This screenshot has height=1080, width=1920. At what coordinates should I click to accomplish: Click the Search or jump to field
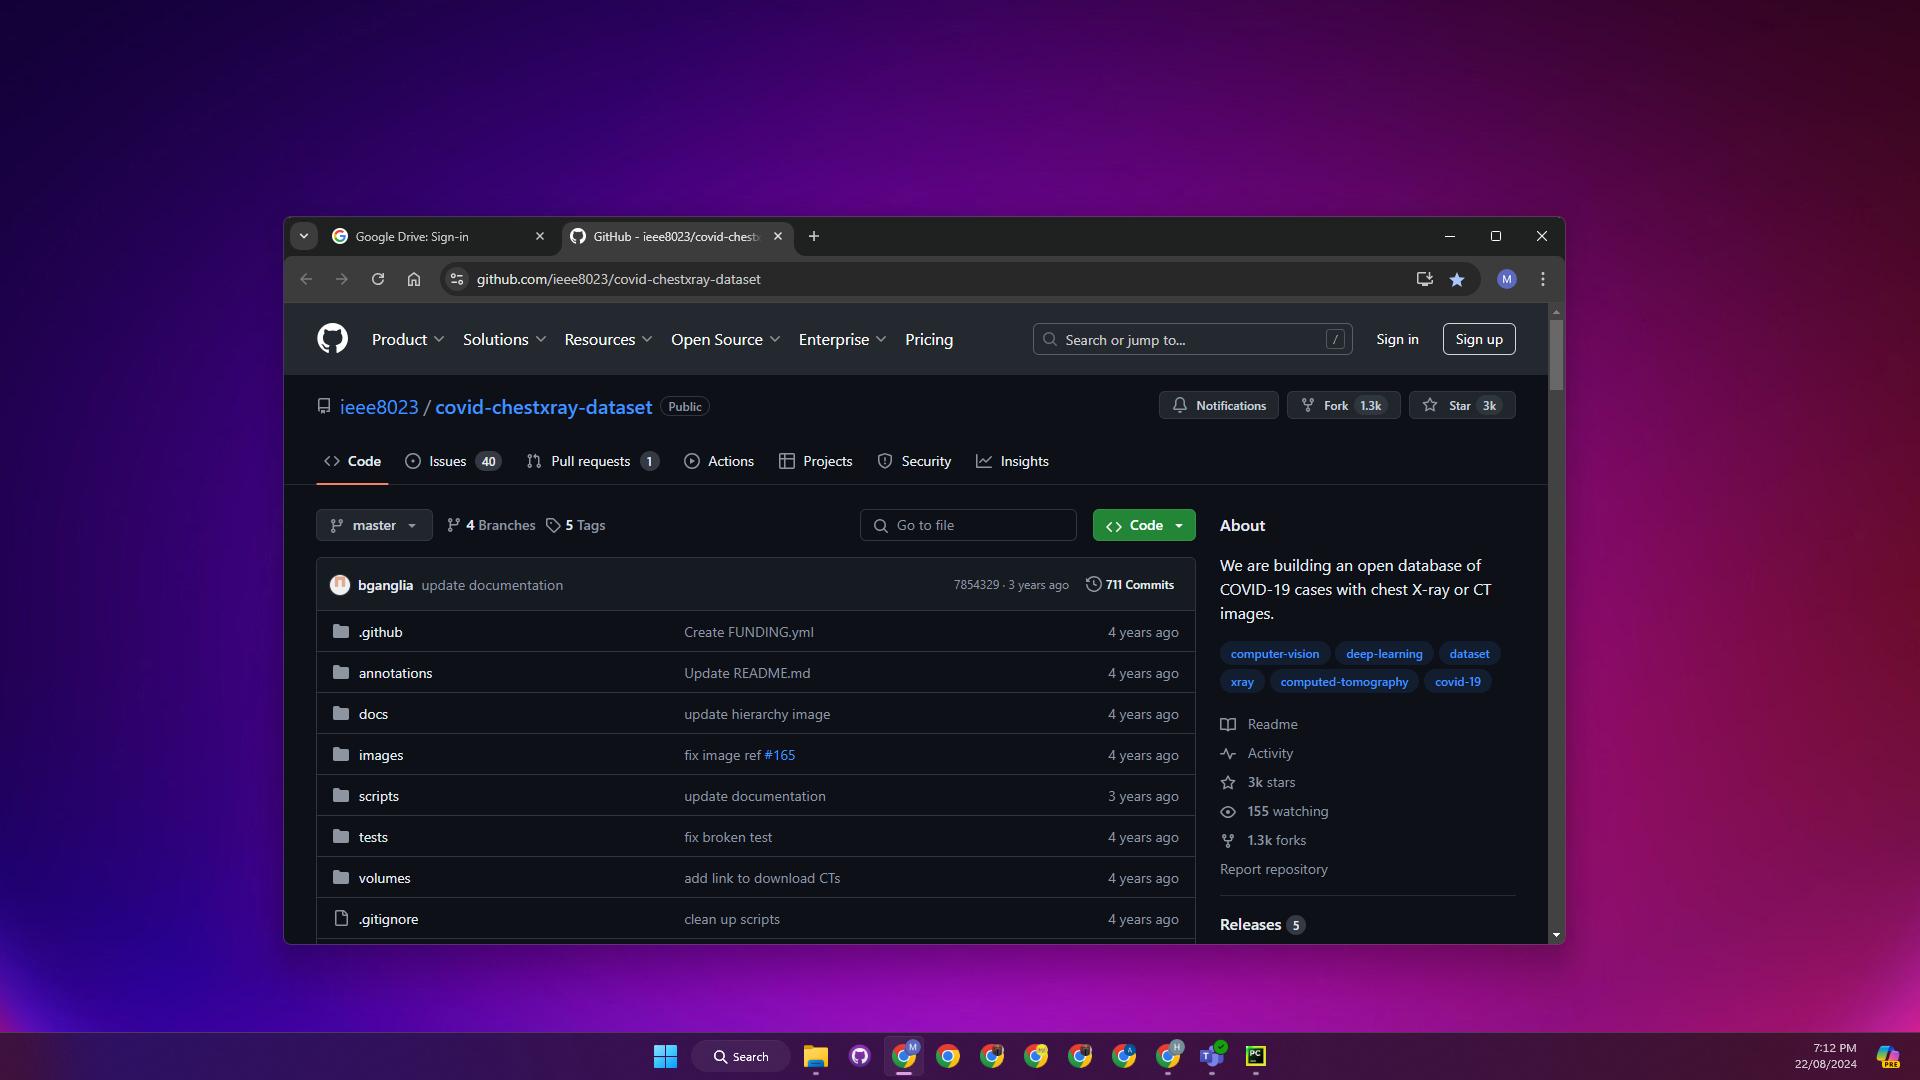coord(1192,339)
